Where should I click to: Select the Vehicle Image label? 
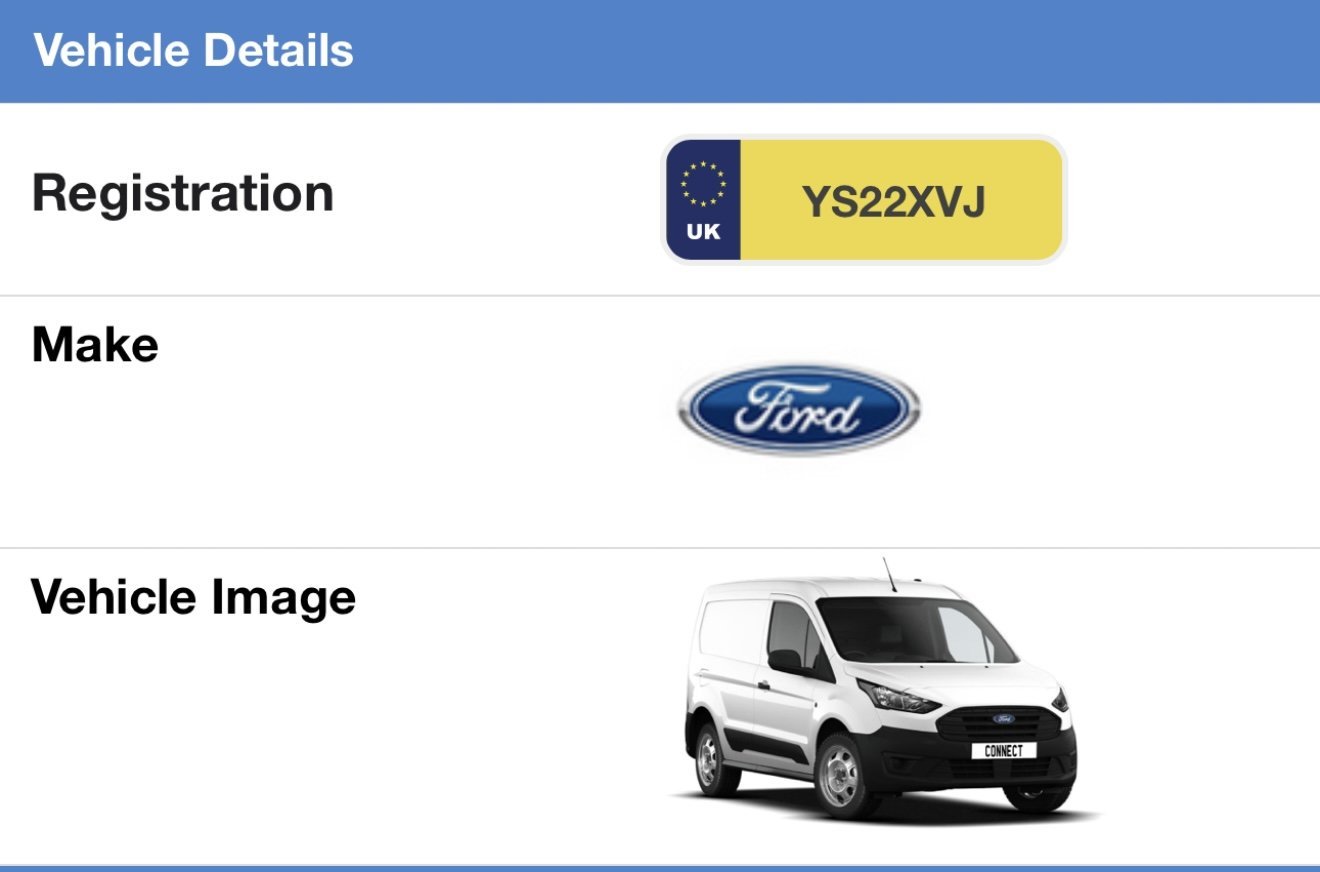point(194,598)
